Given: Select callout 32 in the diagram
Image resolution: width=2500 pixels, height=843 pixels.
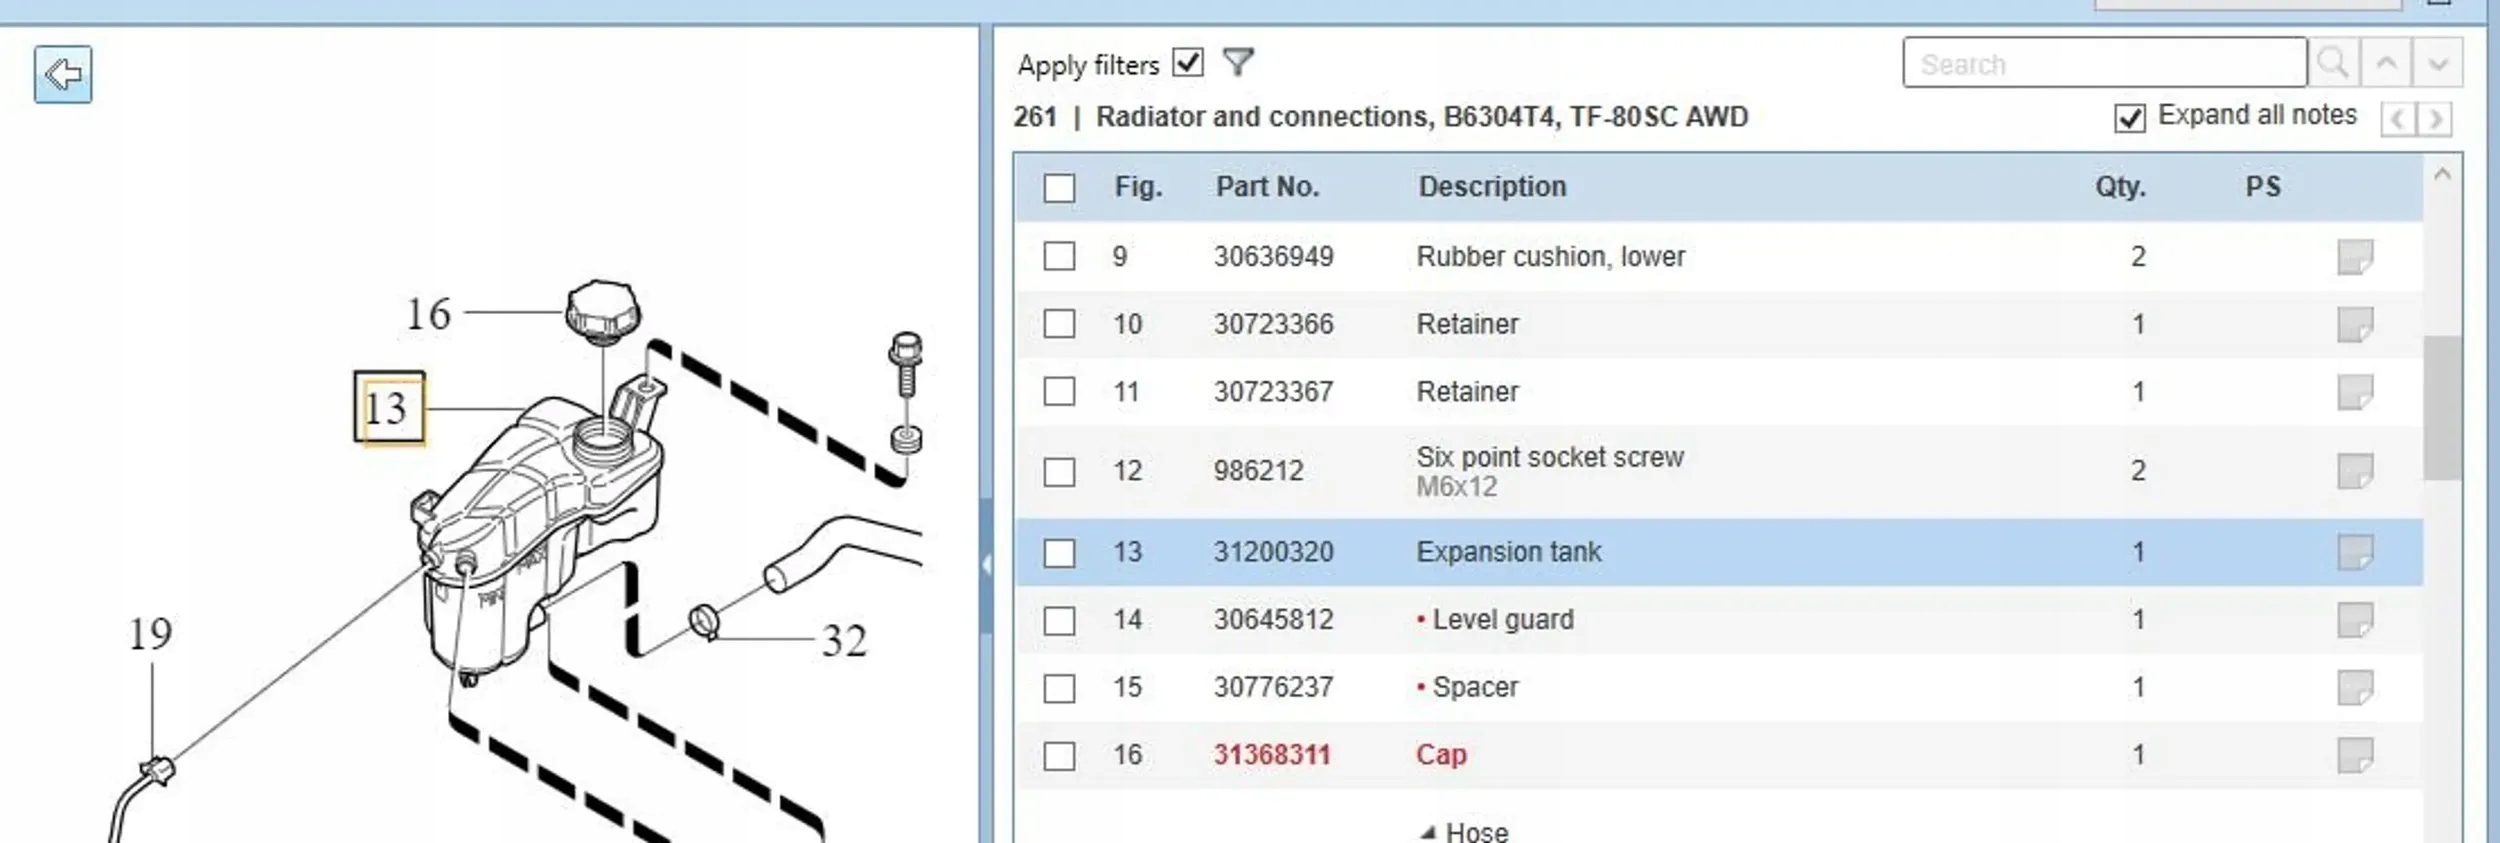Looking at the screenshot, I should pos(844,641).
